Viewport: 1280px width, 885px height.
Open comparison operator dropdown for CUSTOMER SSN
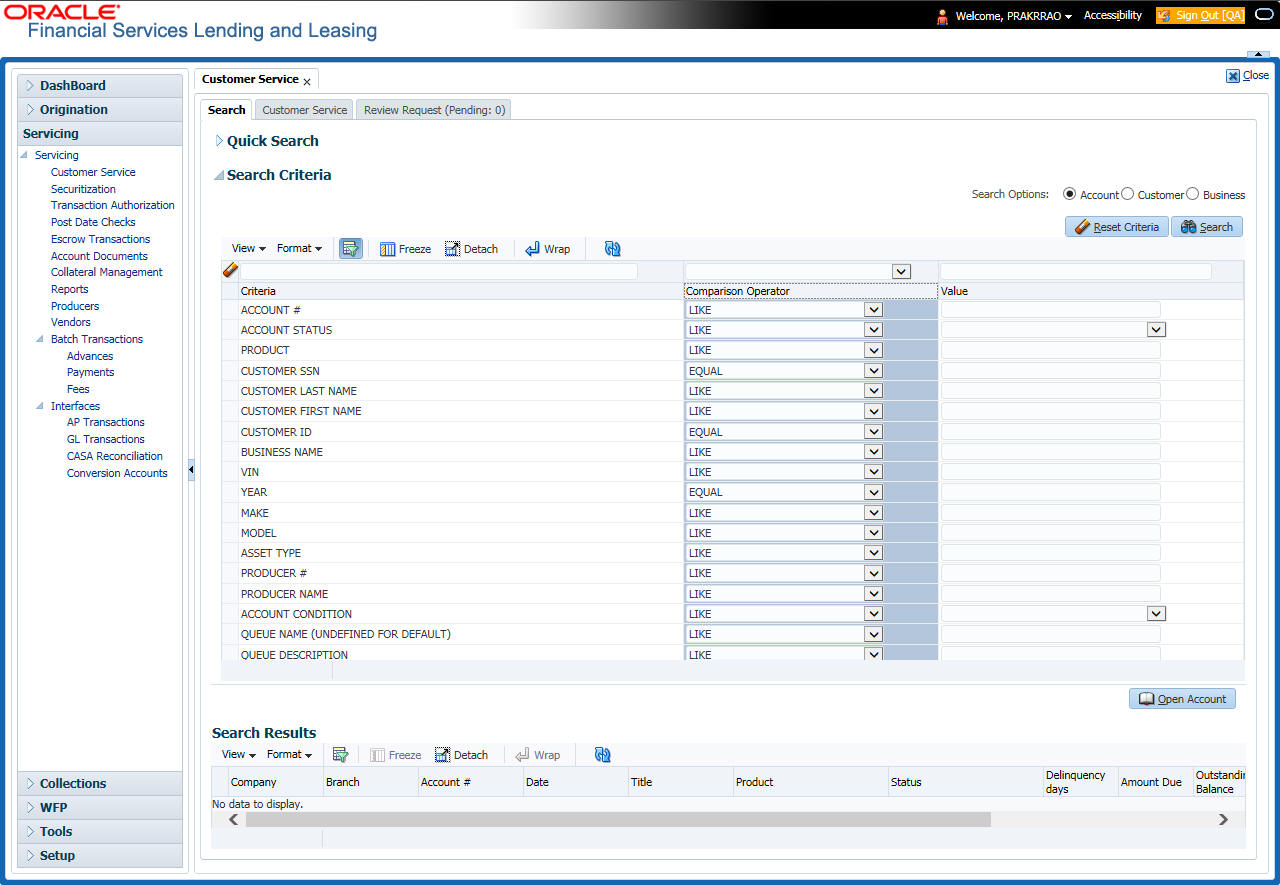[x=874, y=371]
